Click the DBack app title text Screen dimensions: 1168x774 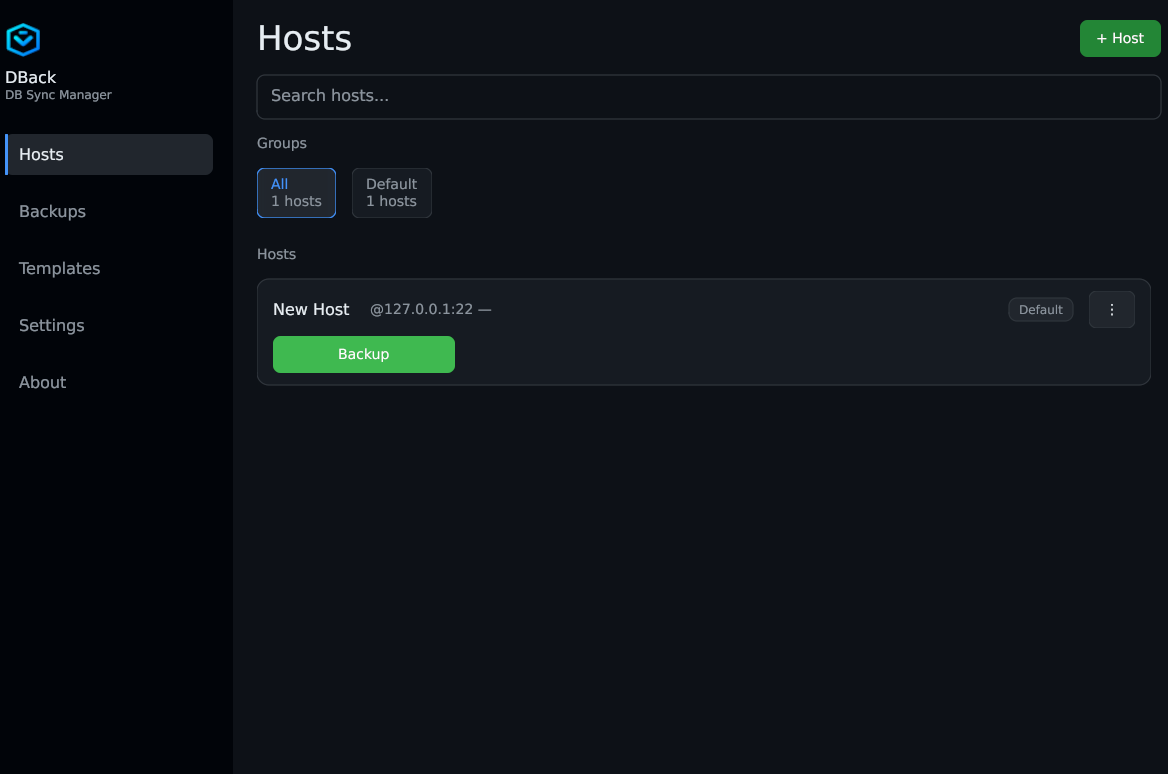click(31, 77)
